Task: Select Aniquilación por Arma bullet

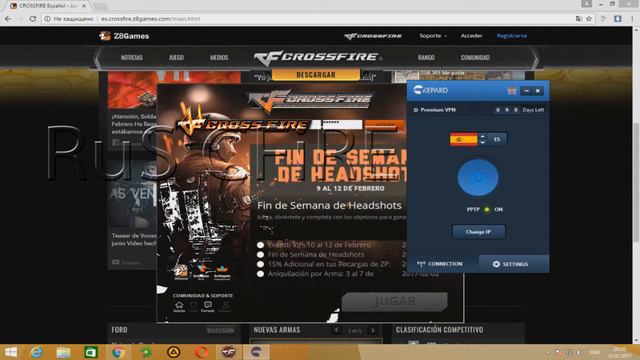Action: [x=260, y=274]
